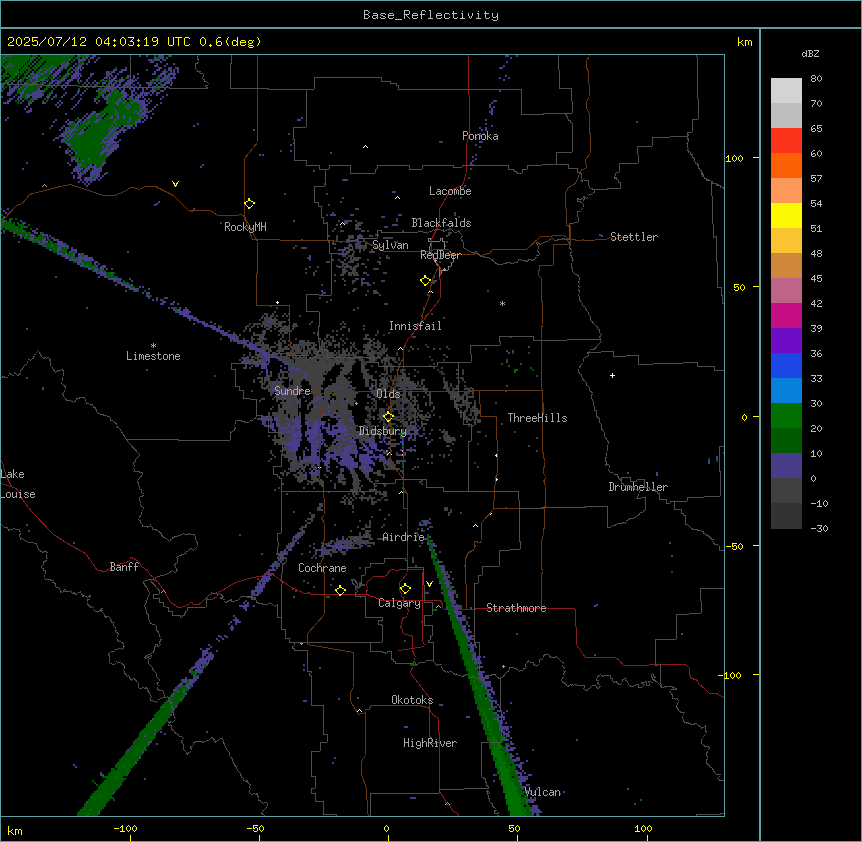Click the white plus marker northwest of Drumheller
862x842 pixels.
612,375
